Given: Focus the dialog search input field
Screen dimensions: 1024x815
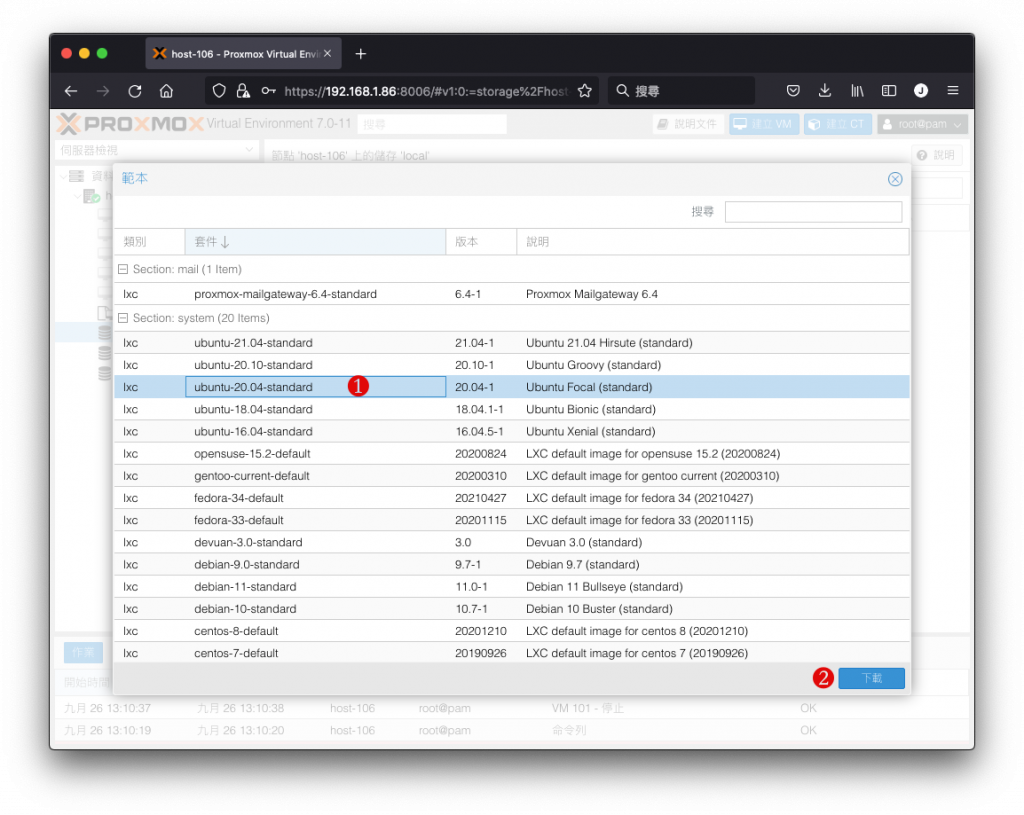Looking at the screenshot, I should click(813, 212).
